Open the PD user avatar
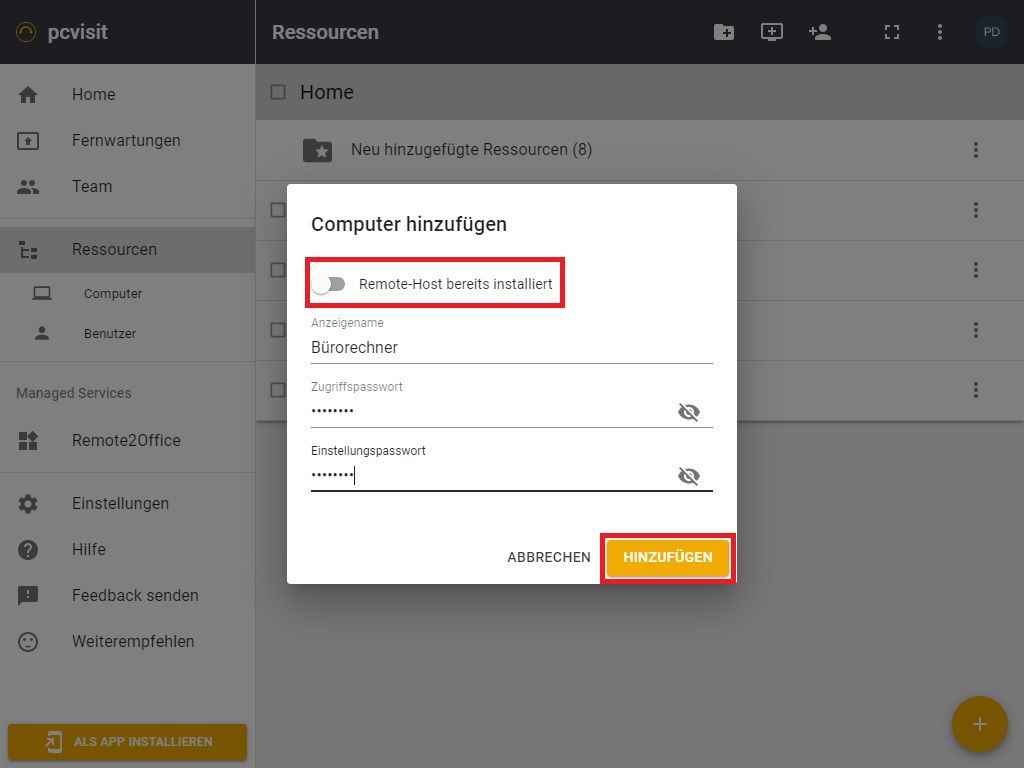This screenshot has height=768, width=1024. (x=991, y=32)
